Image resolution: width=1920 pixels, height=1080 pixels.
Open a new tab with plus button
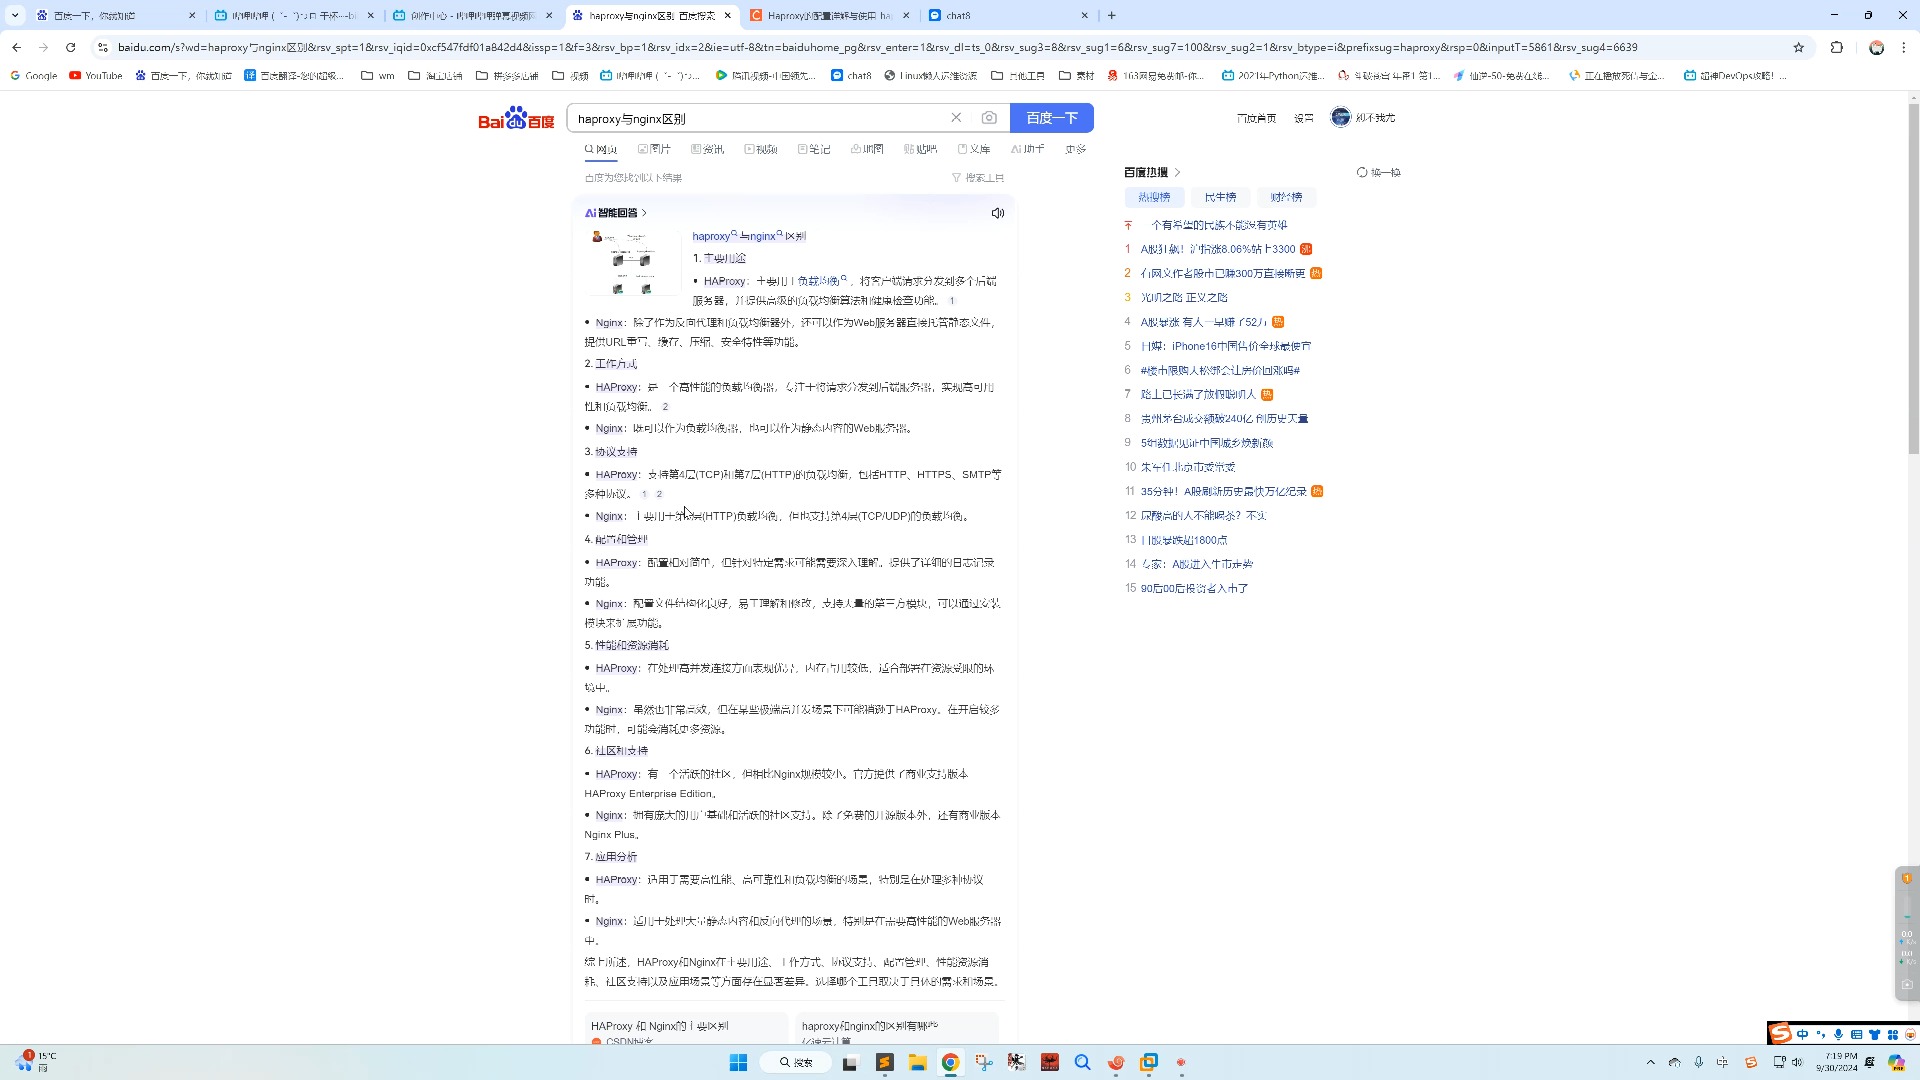click(1111, 15)
